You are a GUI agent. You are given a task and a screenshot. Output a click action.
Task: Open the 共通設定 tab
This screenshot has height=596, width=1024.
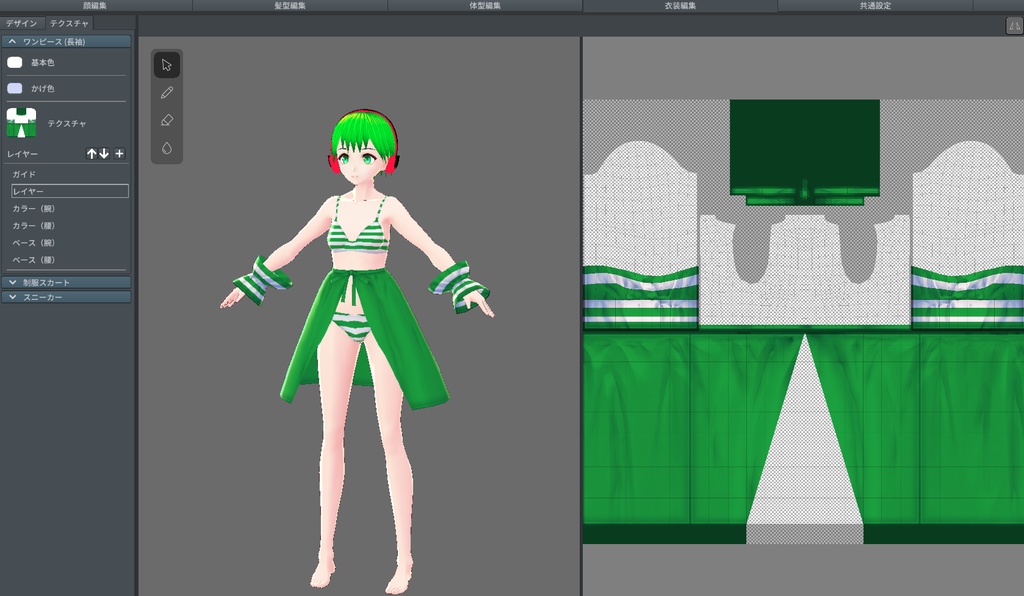pyautogui.click(x=875, y=6)
